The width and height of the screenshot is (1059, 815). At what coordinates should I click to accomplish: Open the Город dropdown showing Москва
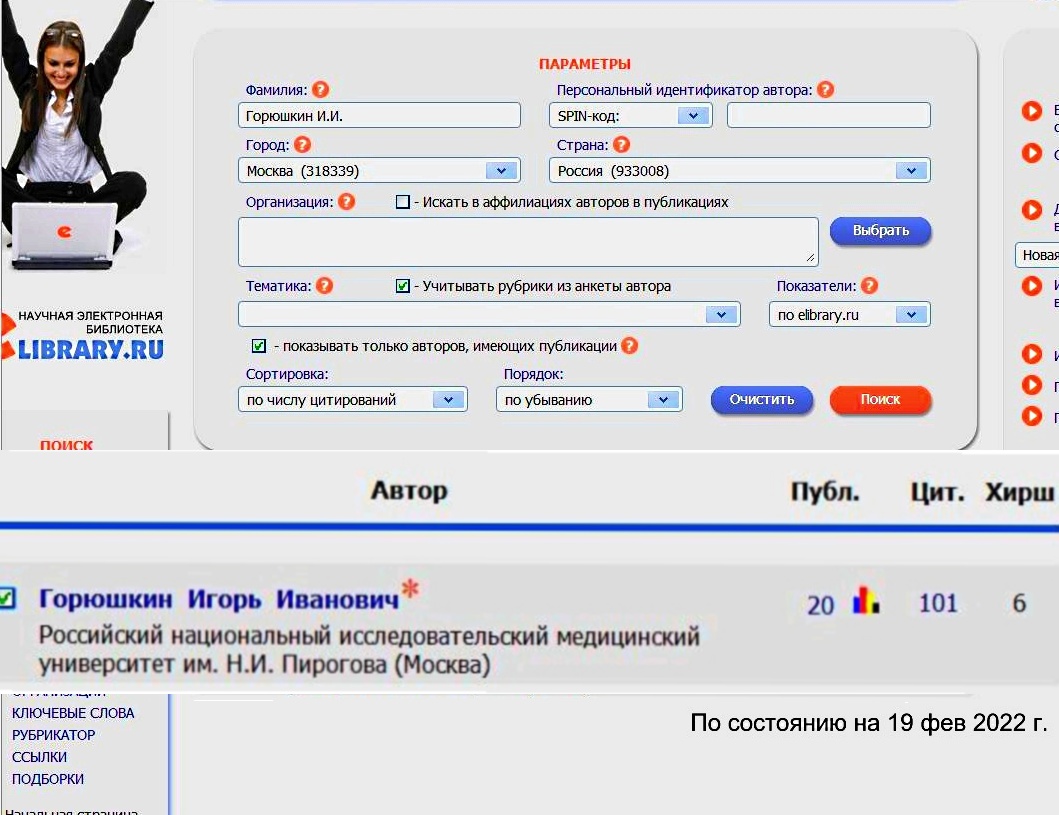pyautogui.click(x=501, y=171)
